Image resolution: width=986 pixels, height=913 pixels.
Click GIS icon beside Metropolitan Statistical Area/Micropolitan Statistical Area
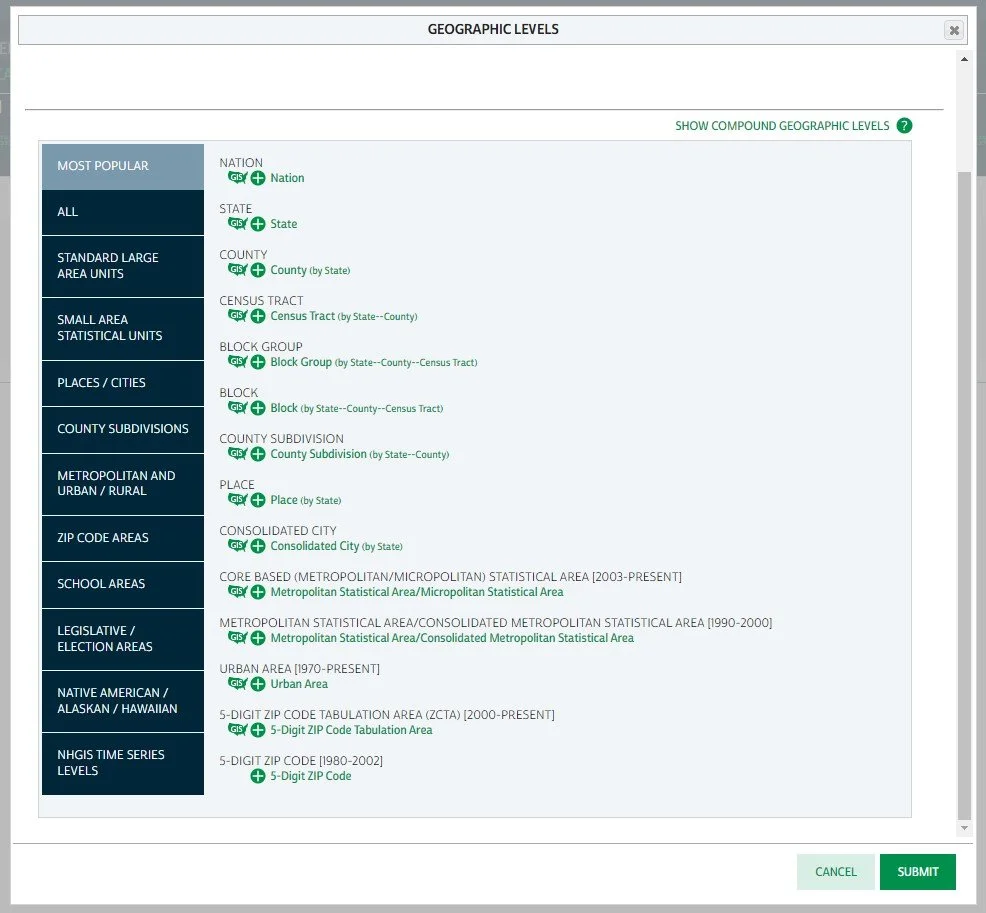237,591
